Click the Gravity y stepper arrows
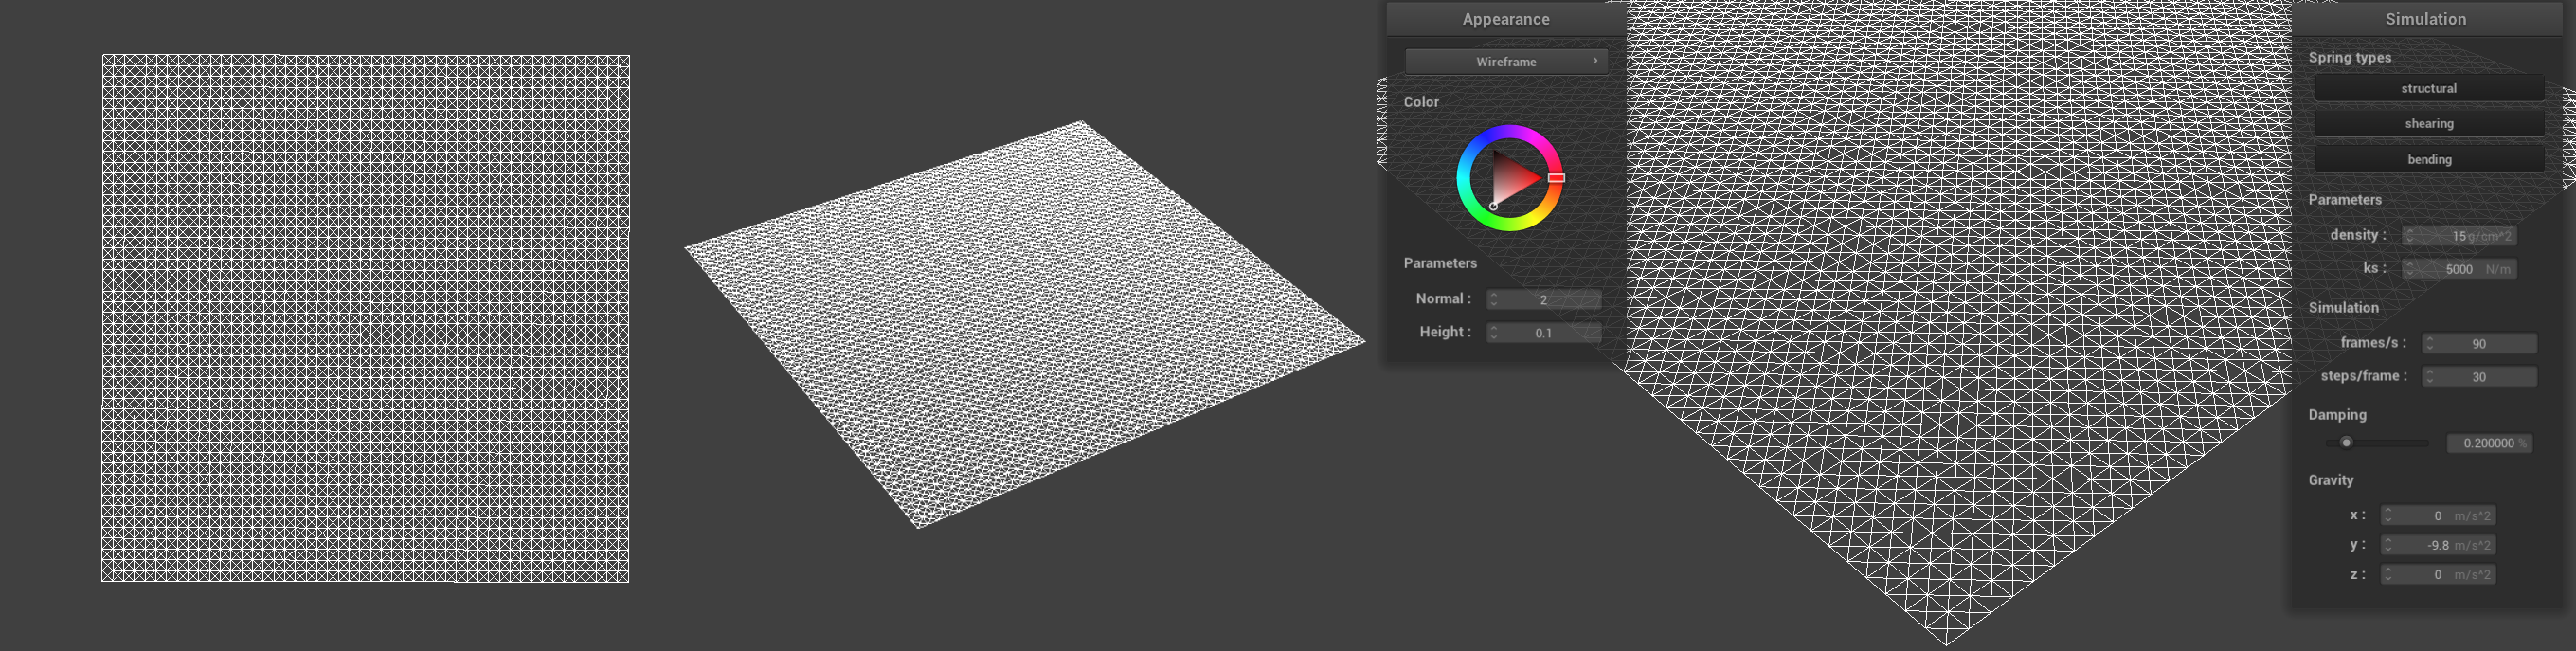This screenshot has height=651, width=2576. tap(2387, 545)
